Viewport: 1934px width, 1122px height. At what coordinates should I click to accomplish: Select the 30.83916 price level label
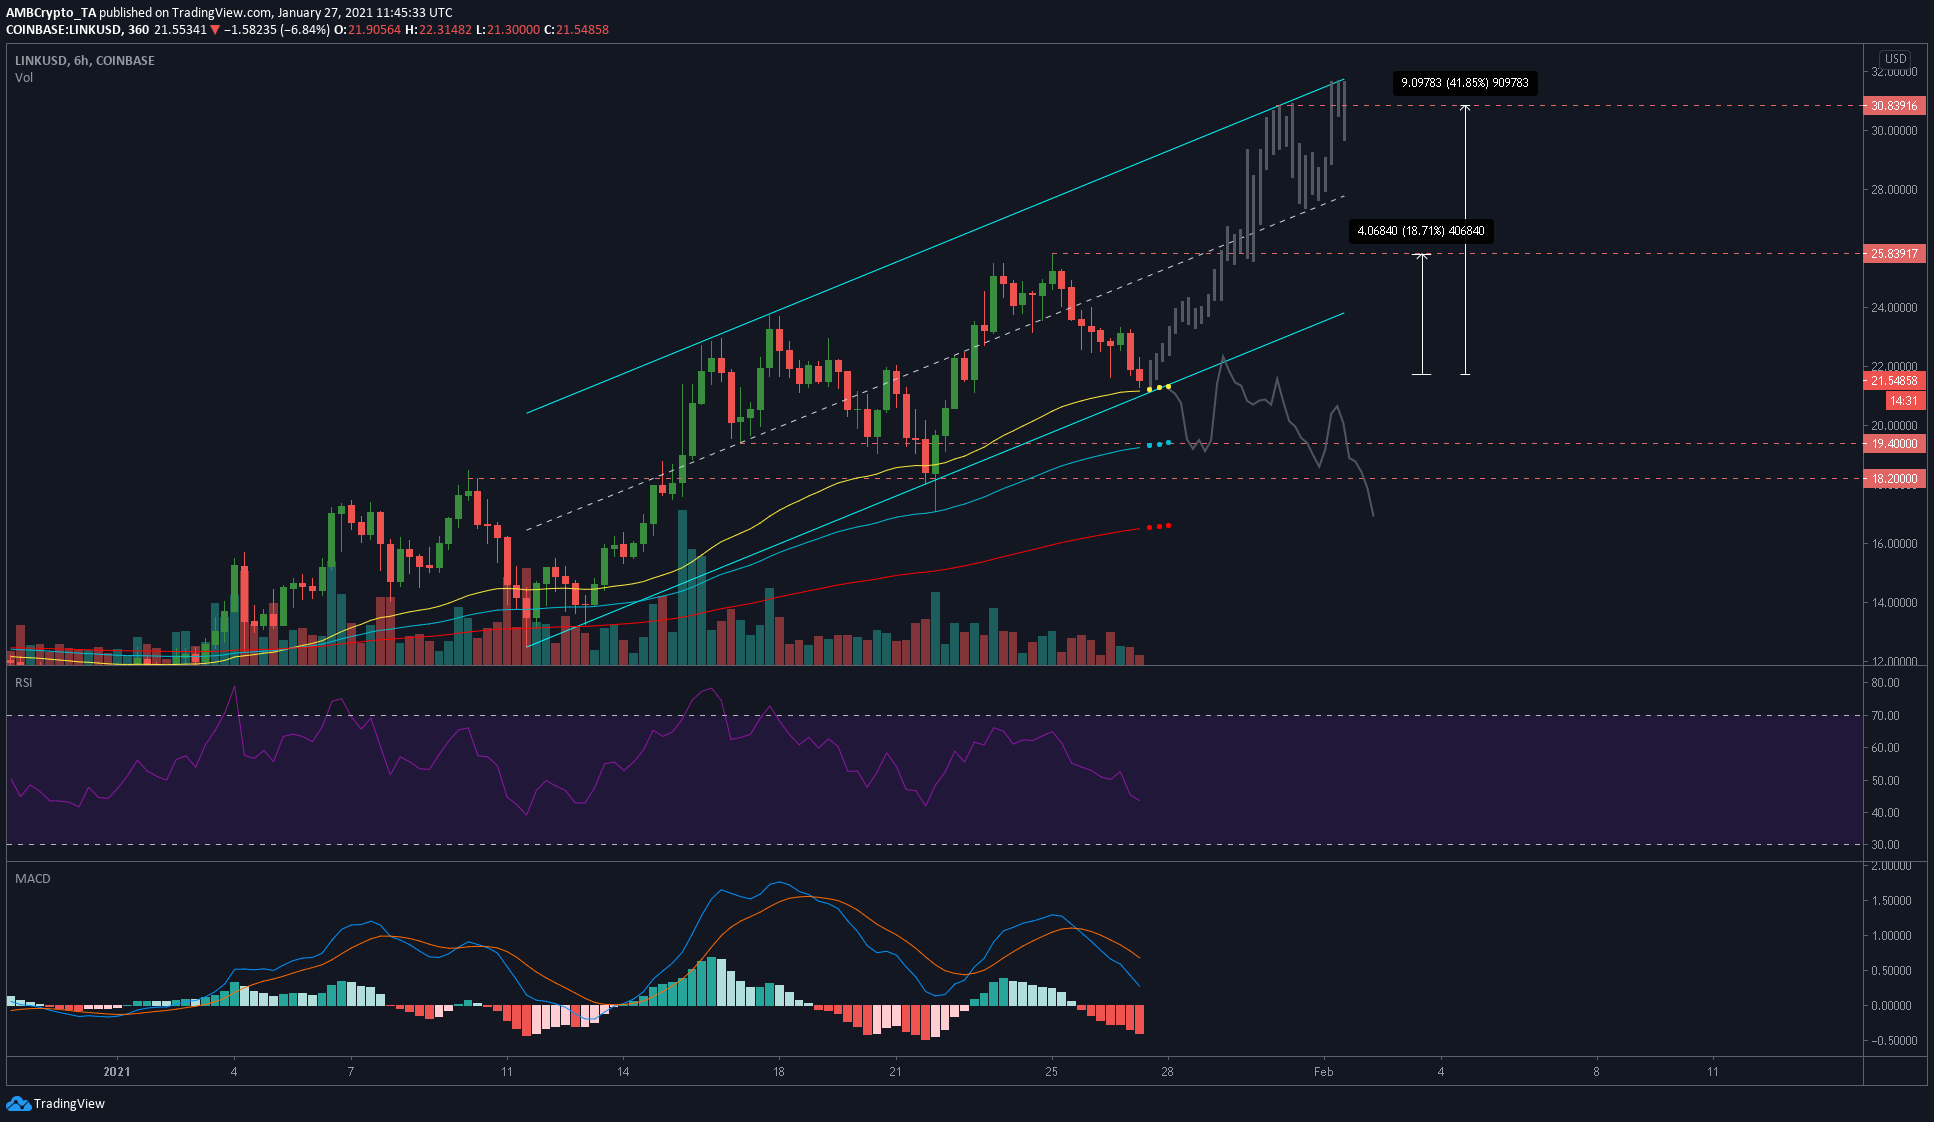(x=1894, y=105)
